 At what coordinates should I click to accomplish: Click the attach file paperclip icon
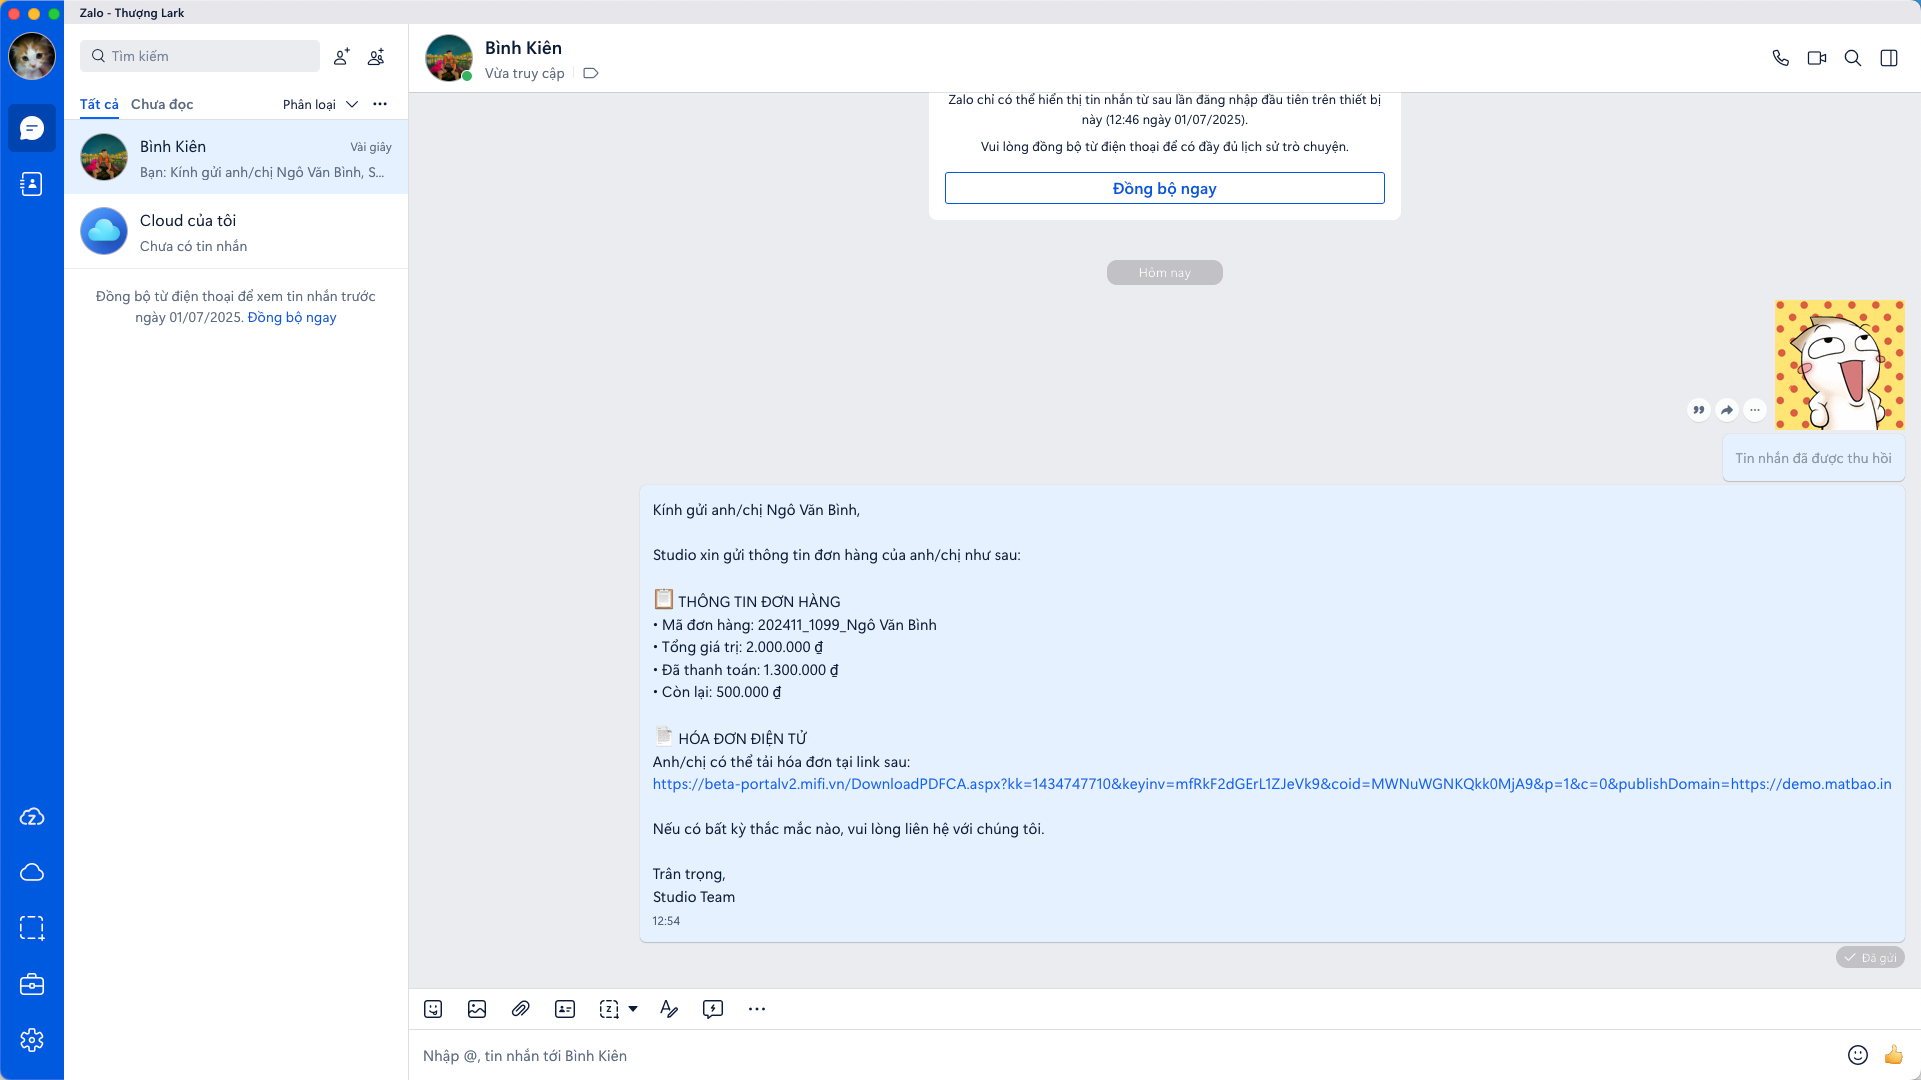pyautogui.click(x=520, y=1009)
